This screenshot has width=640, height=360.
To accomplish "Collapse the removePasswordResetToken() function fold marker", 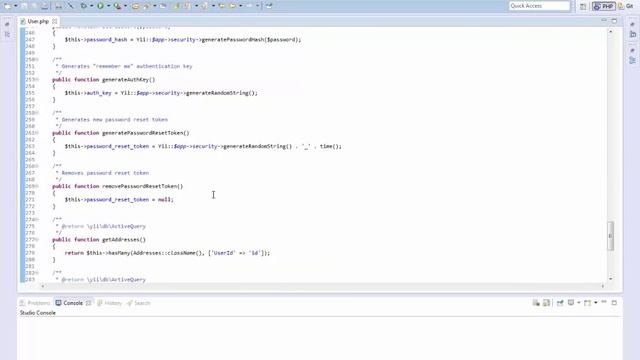I will pos(37,186).
